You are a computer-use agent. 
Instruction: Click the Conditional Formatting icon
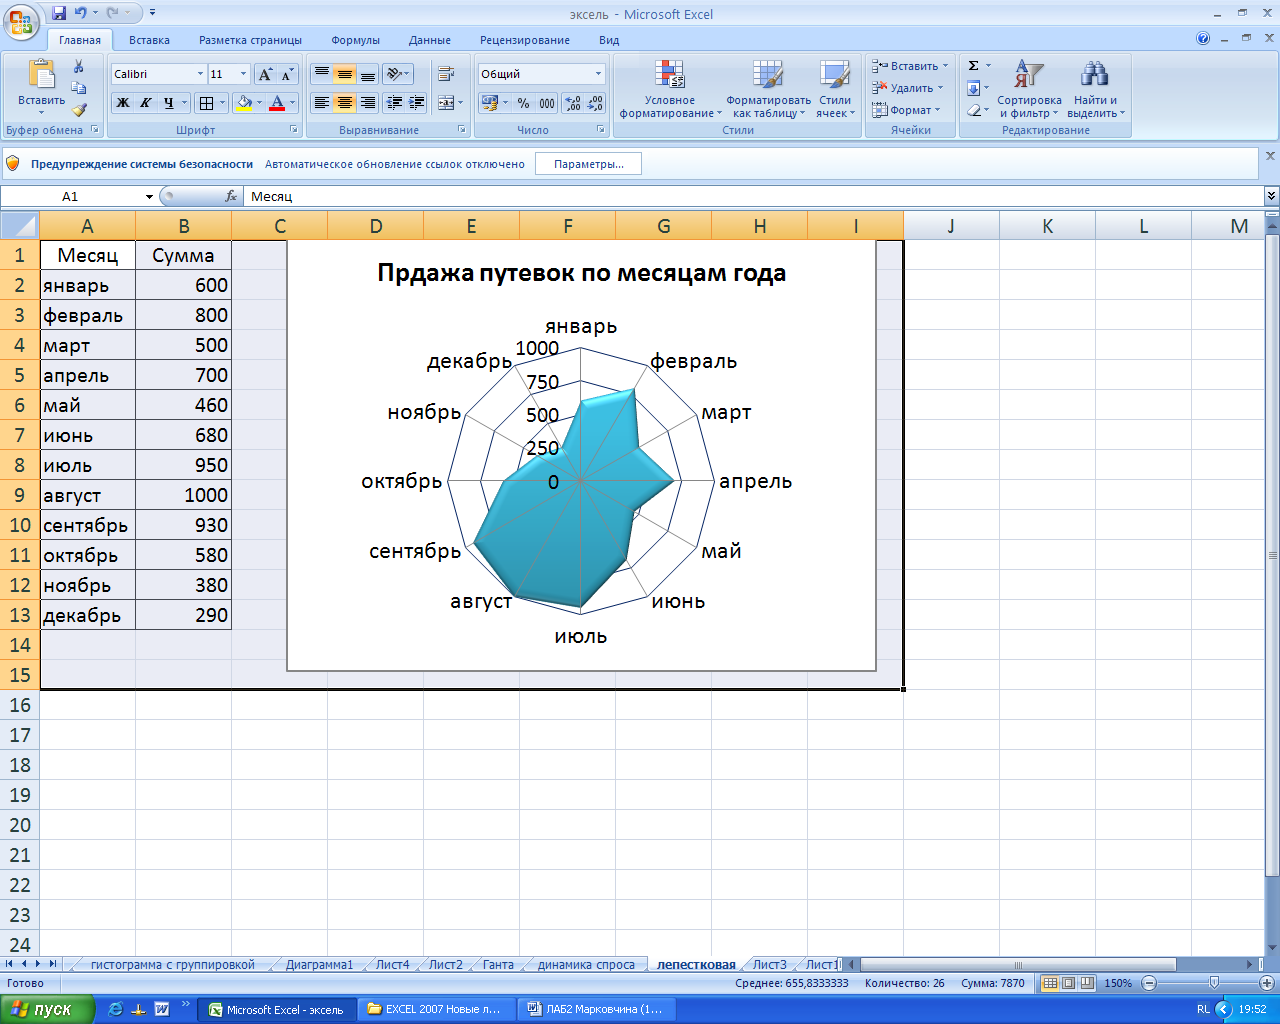669,89
